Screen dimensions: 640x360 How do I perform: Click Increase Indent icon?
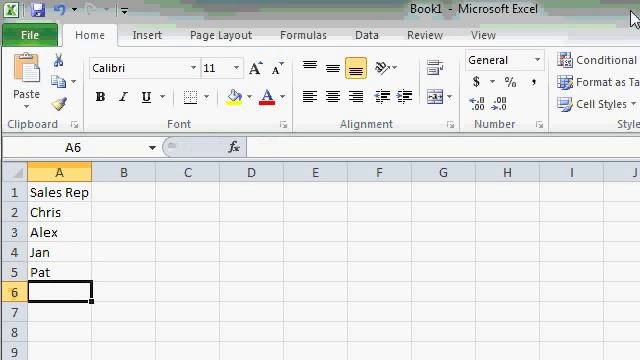404,97
